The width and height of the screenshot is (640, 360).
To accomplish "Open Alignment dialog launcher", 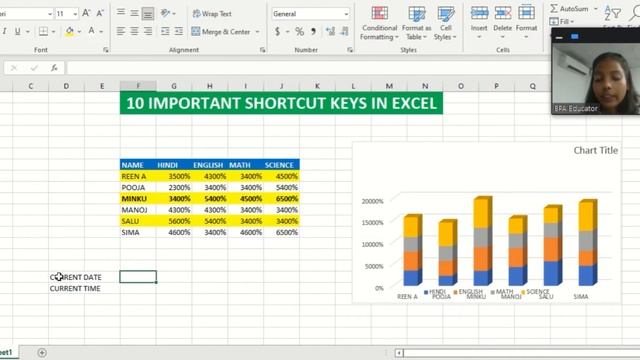I will [x=262, y=50].
